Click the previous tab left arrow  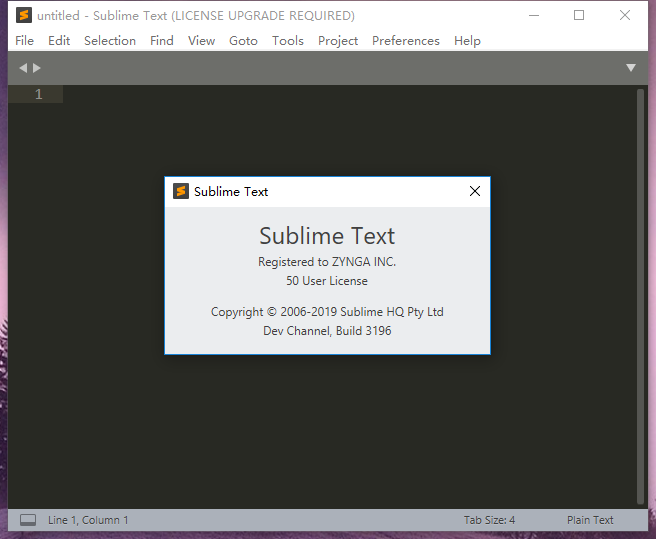coord(23,68)
